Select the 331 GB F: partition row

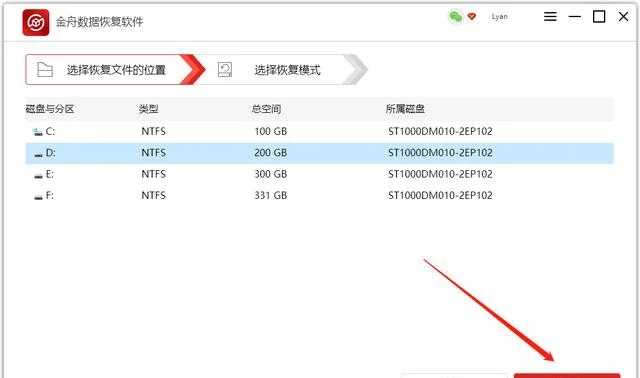(x=320, y=196)
